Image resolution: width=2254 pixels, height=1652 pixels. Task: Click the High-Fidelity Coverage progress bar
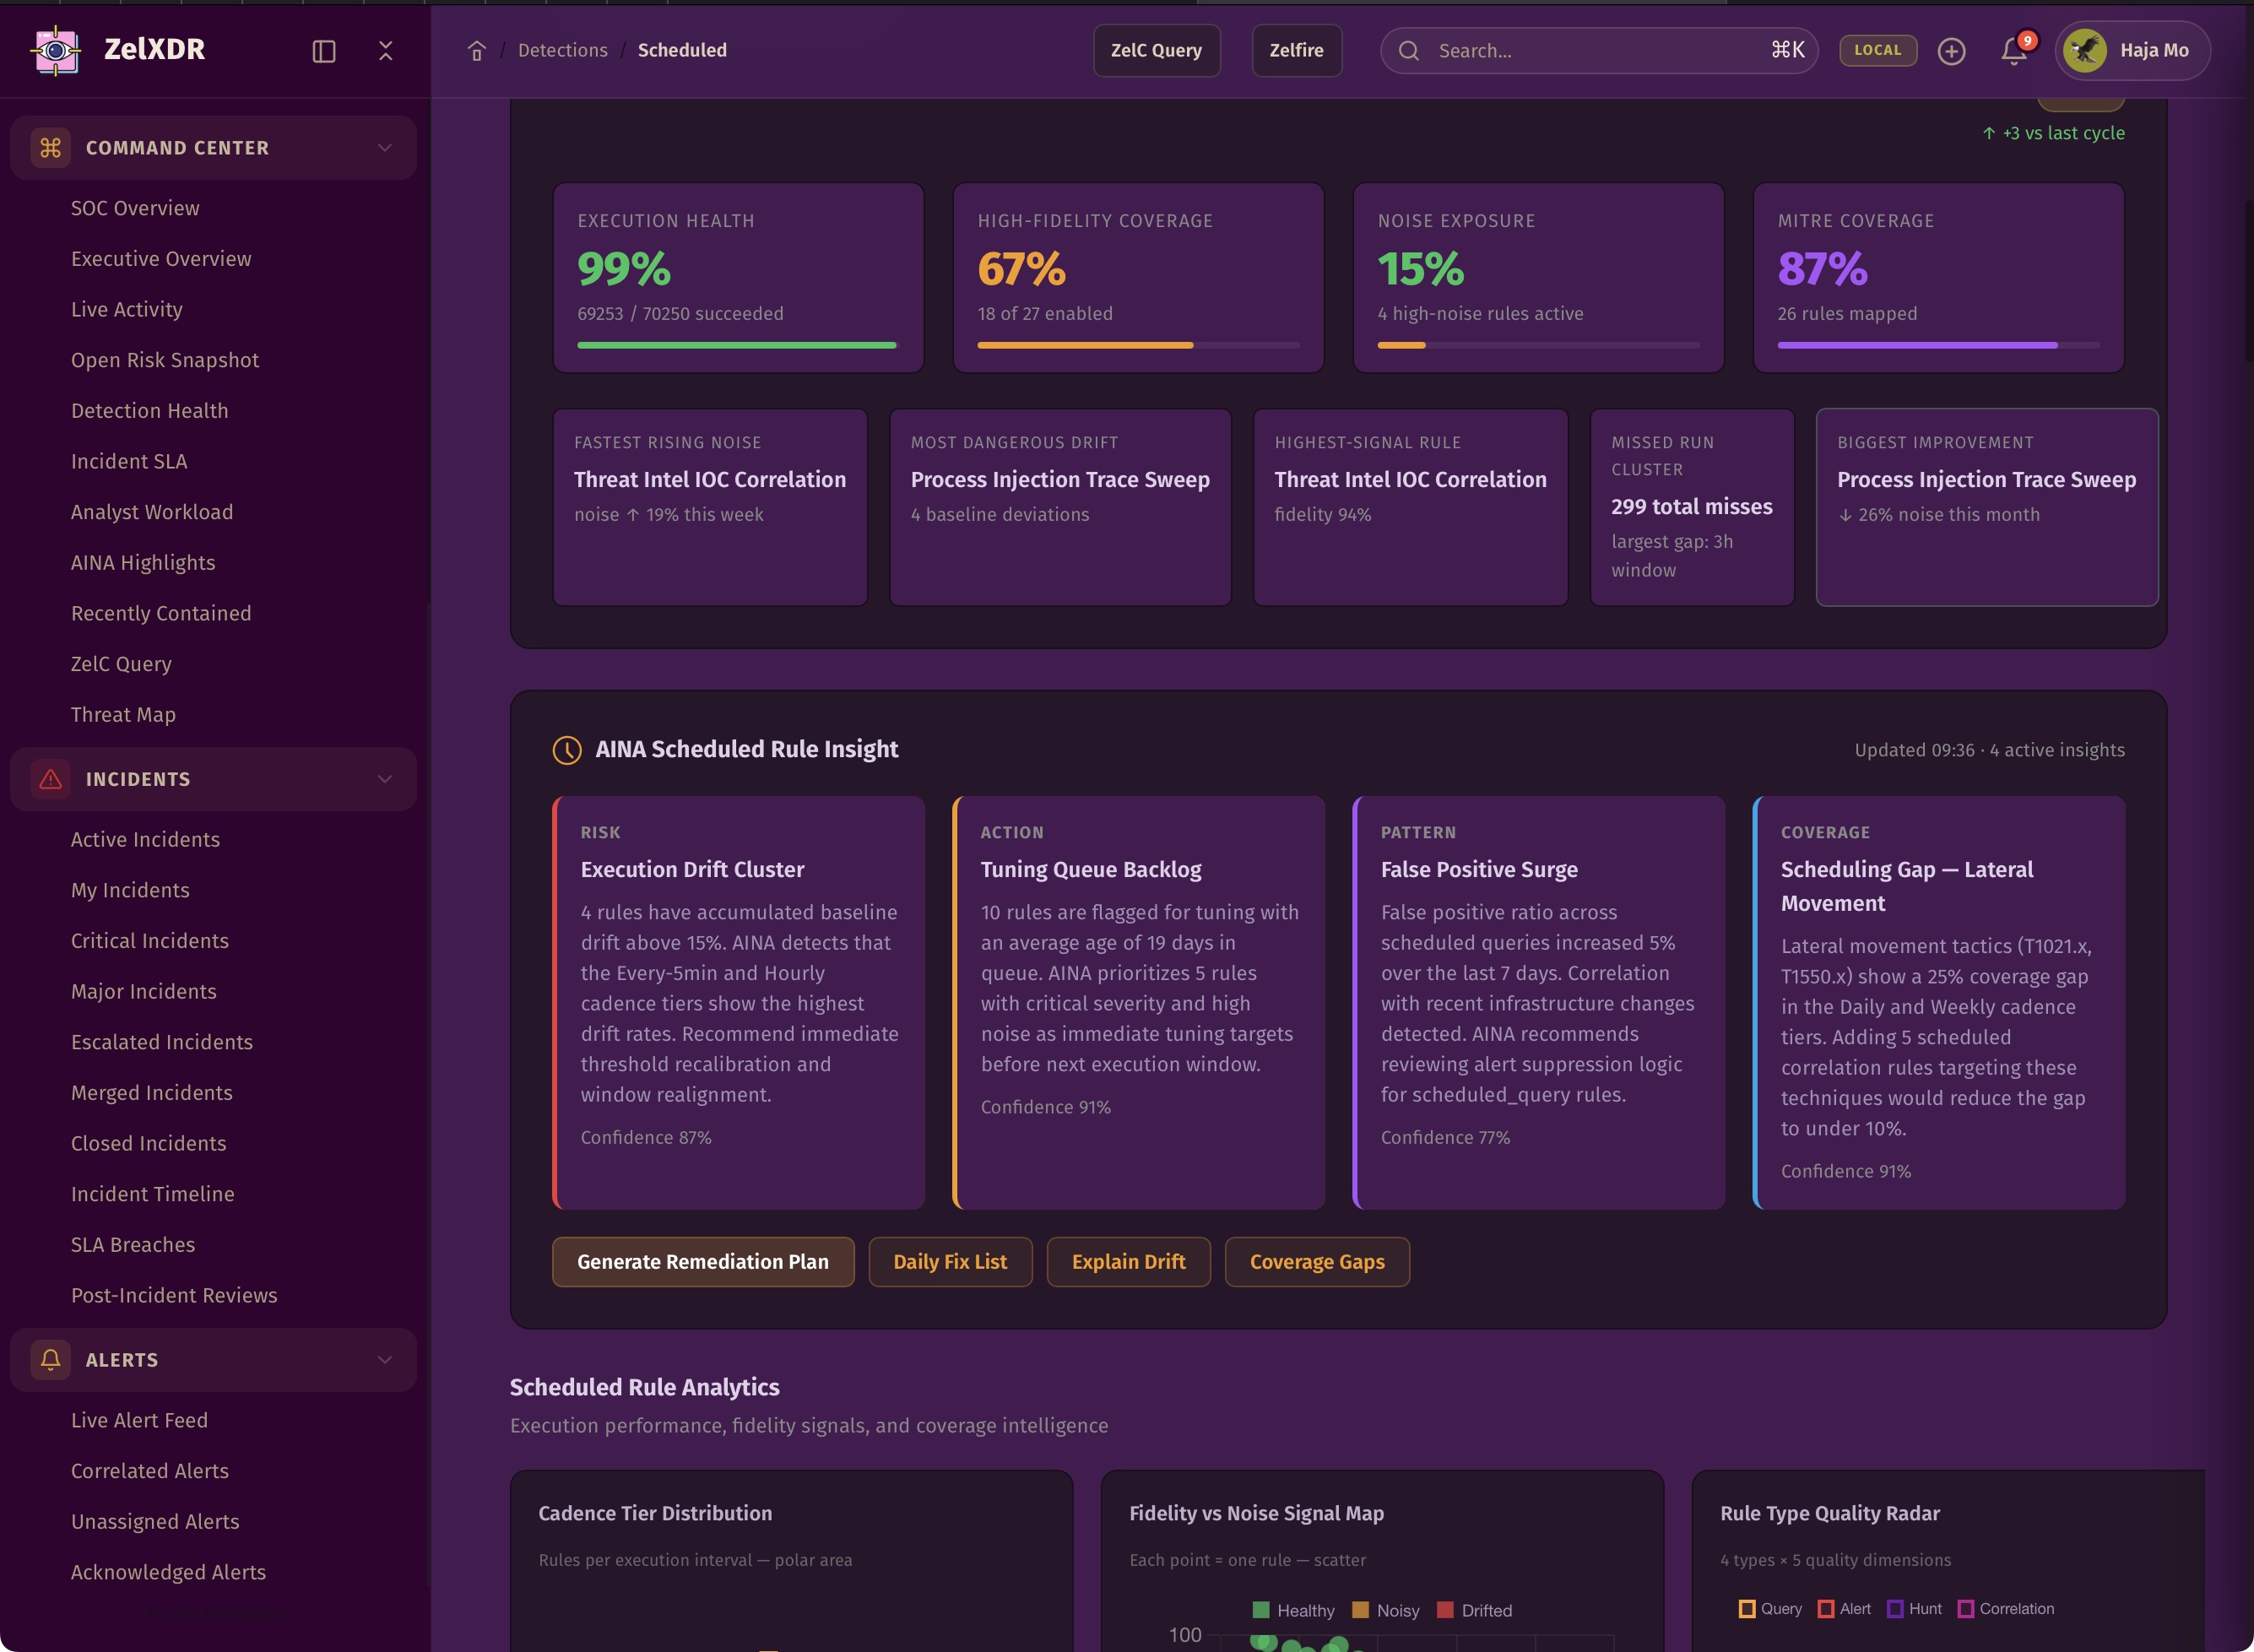point(1138,345)
